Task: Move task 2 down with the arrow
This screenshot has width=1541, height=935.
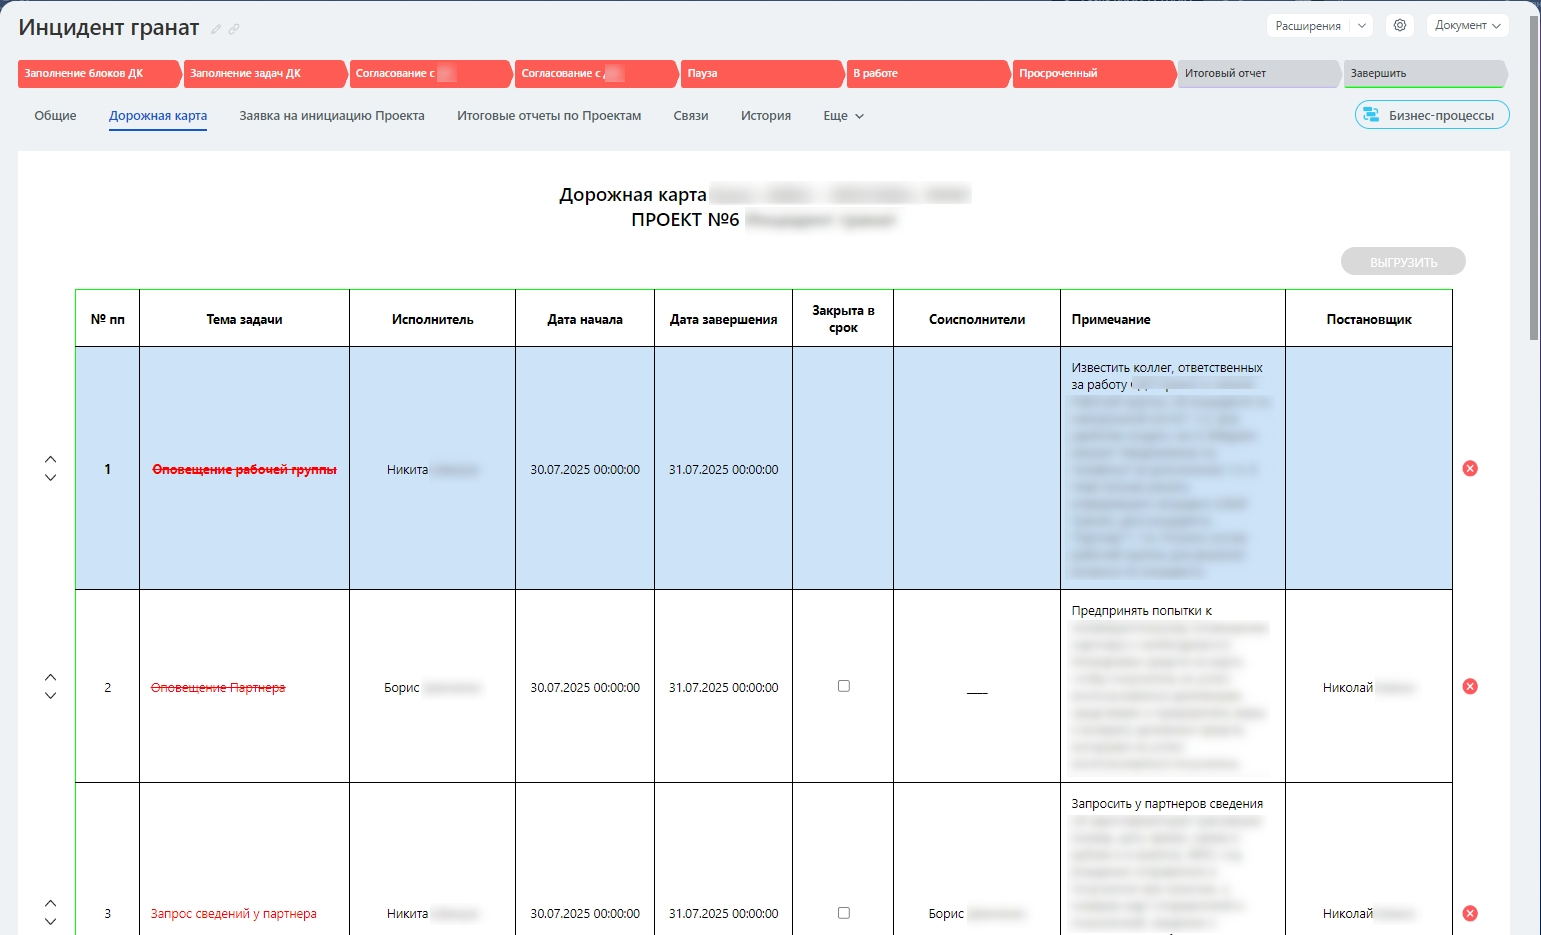Action: (x=51, y=696)
